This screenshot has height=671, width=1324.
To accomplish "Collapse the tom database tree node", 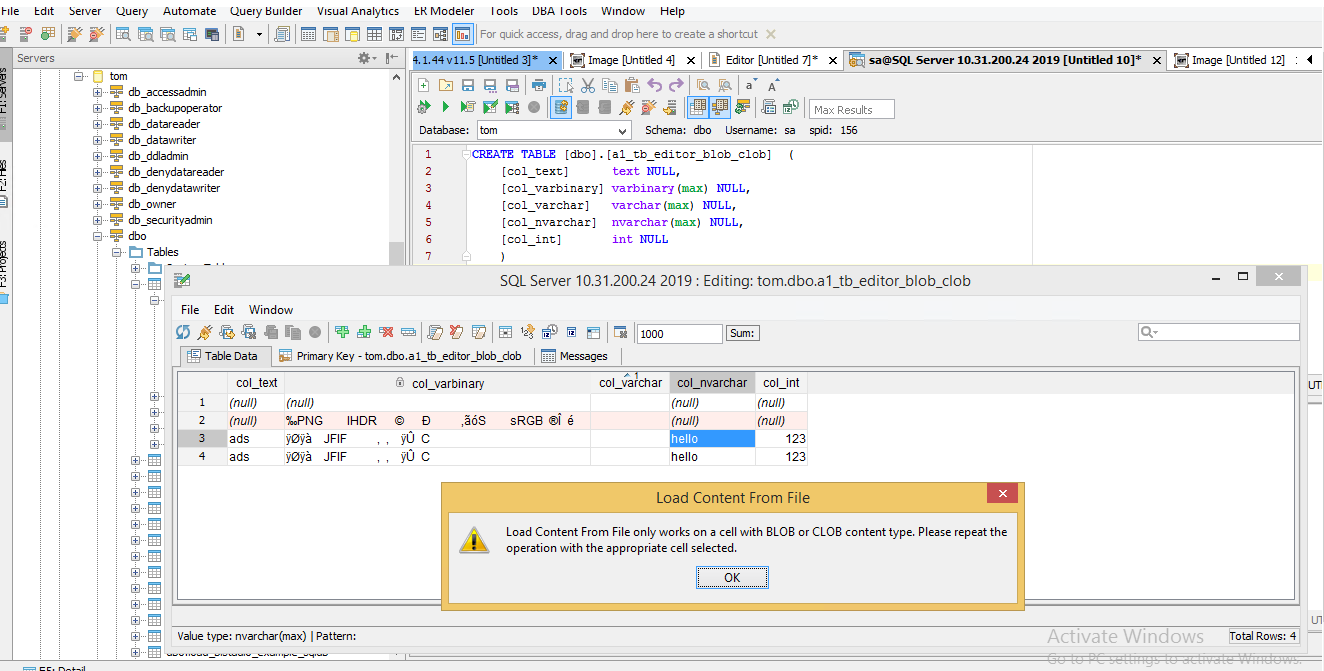I will (79, 76).
